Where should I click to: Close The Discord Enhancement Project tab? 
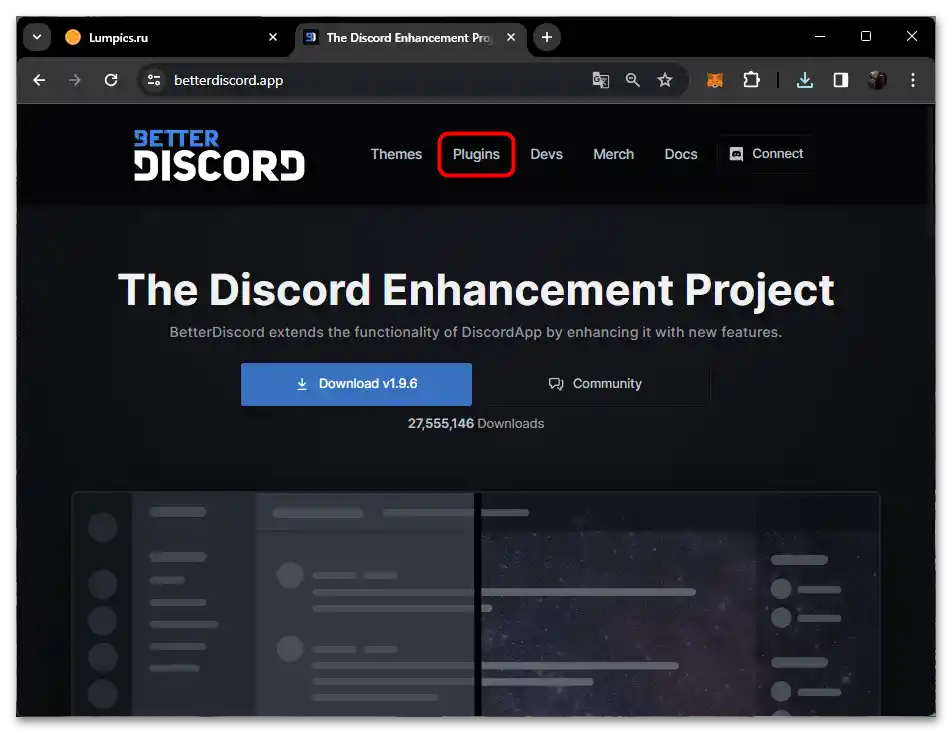coord(511,37)
